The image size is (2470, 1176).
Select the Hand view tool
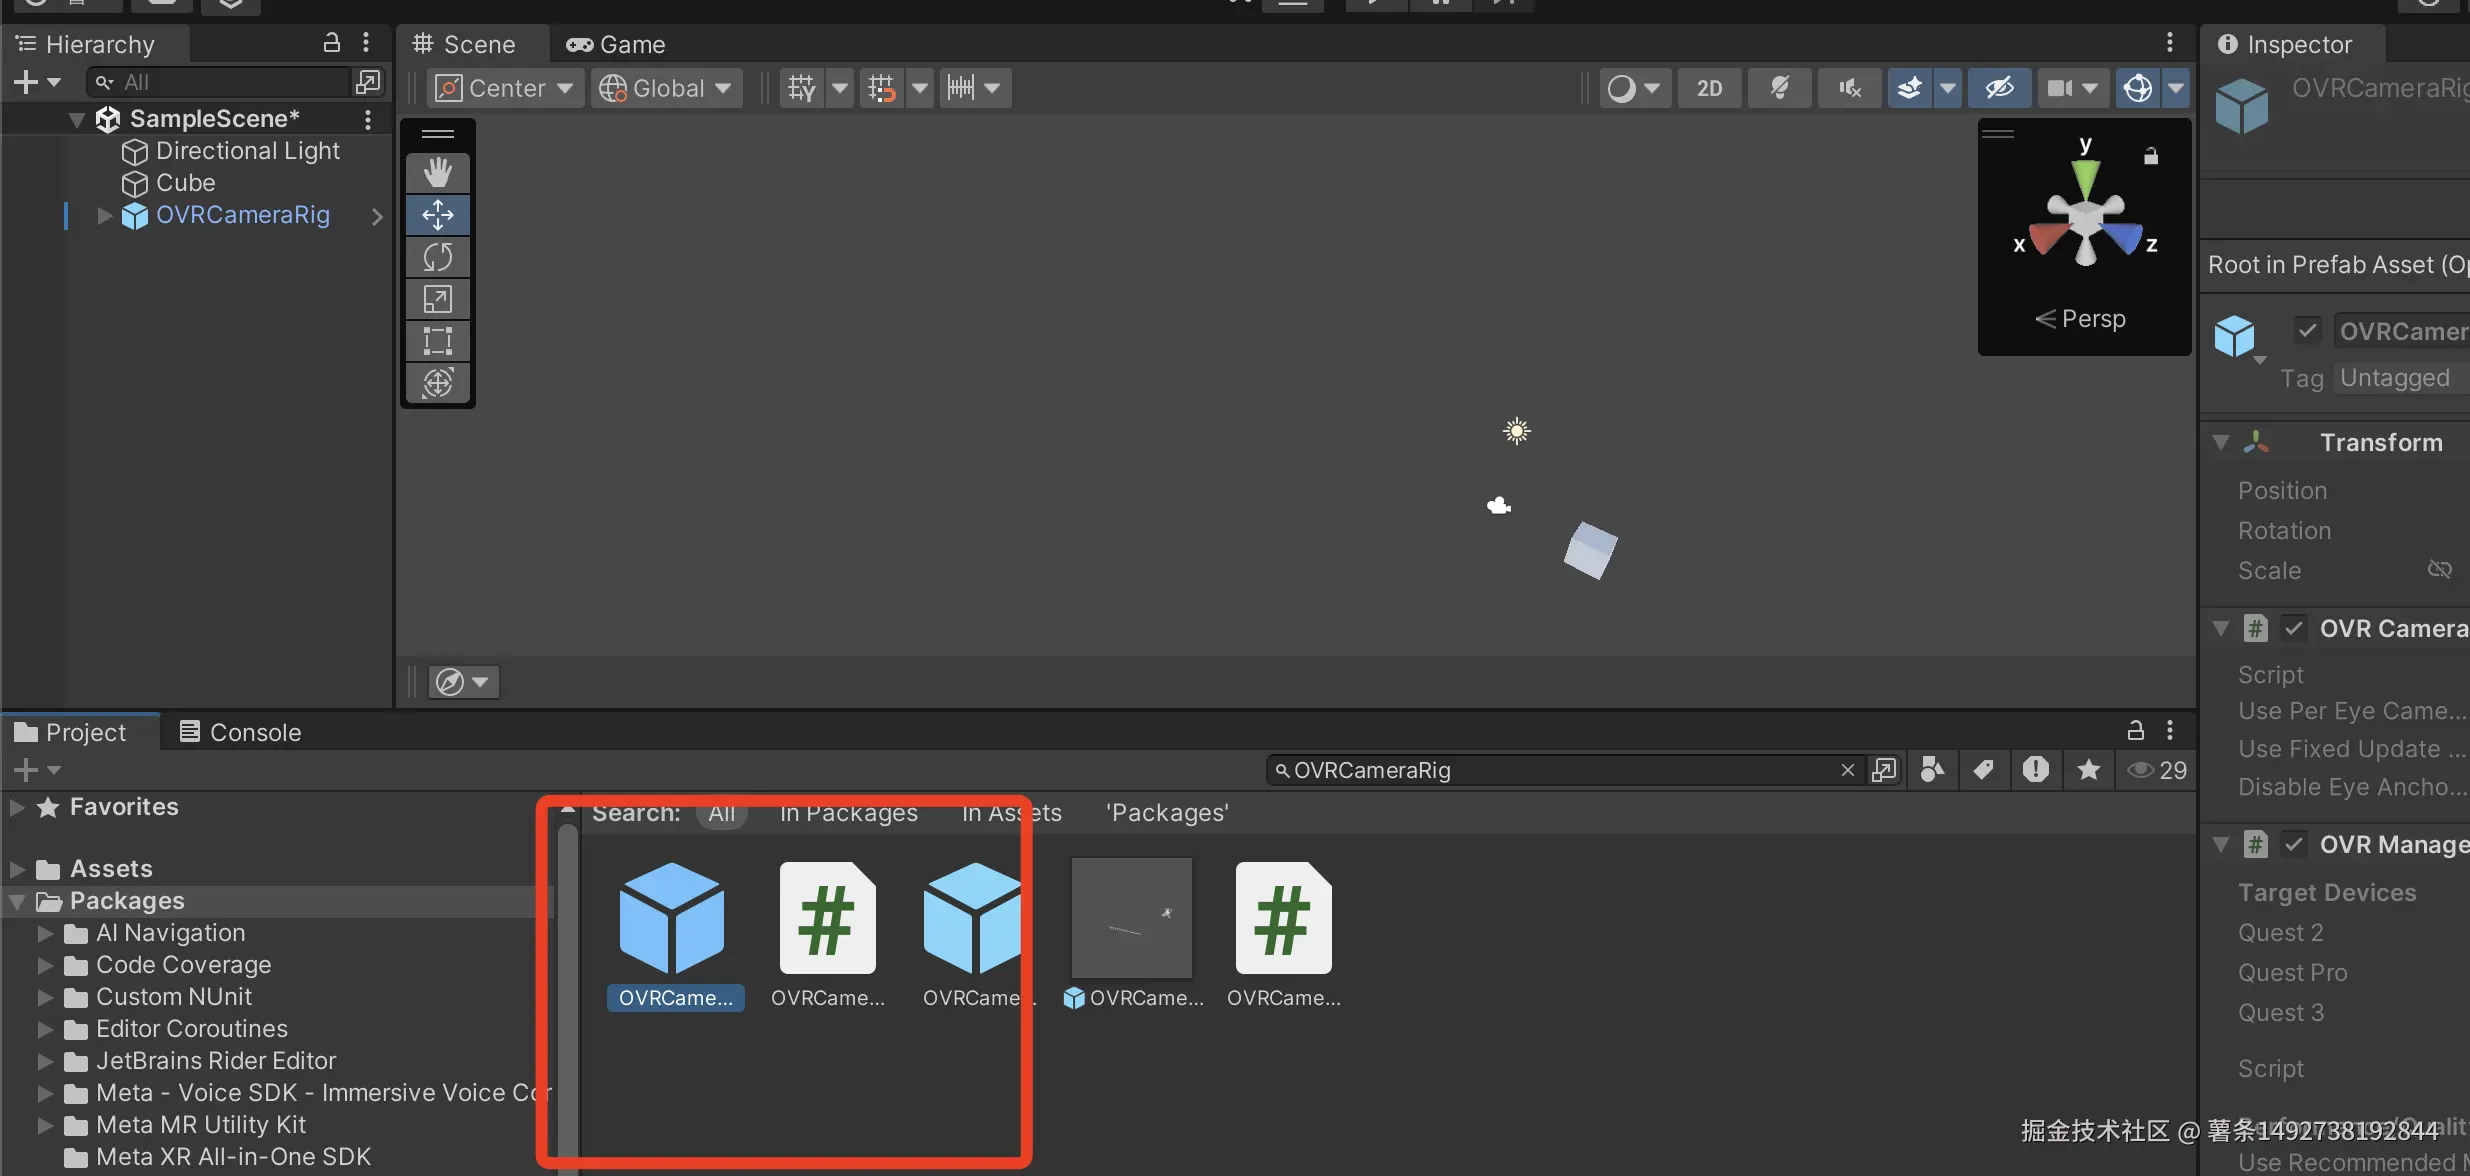click(x=437, y=172)
